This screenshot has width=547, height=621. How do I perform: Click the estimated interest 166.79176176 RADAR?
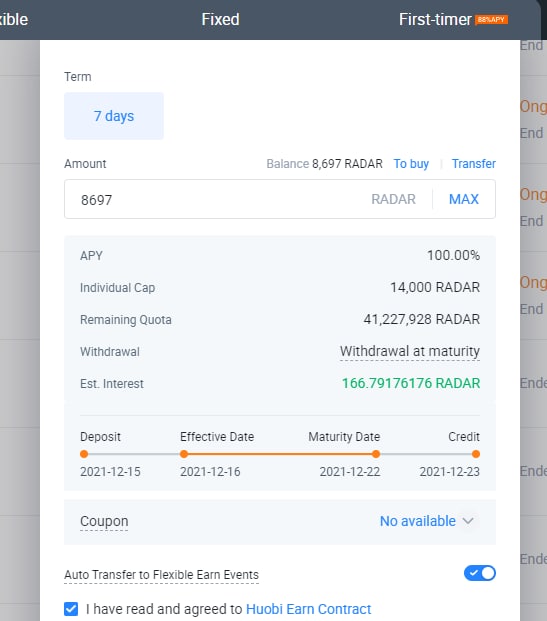(x=411, y=383)
